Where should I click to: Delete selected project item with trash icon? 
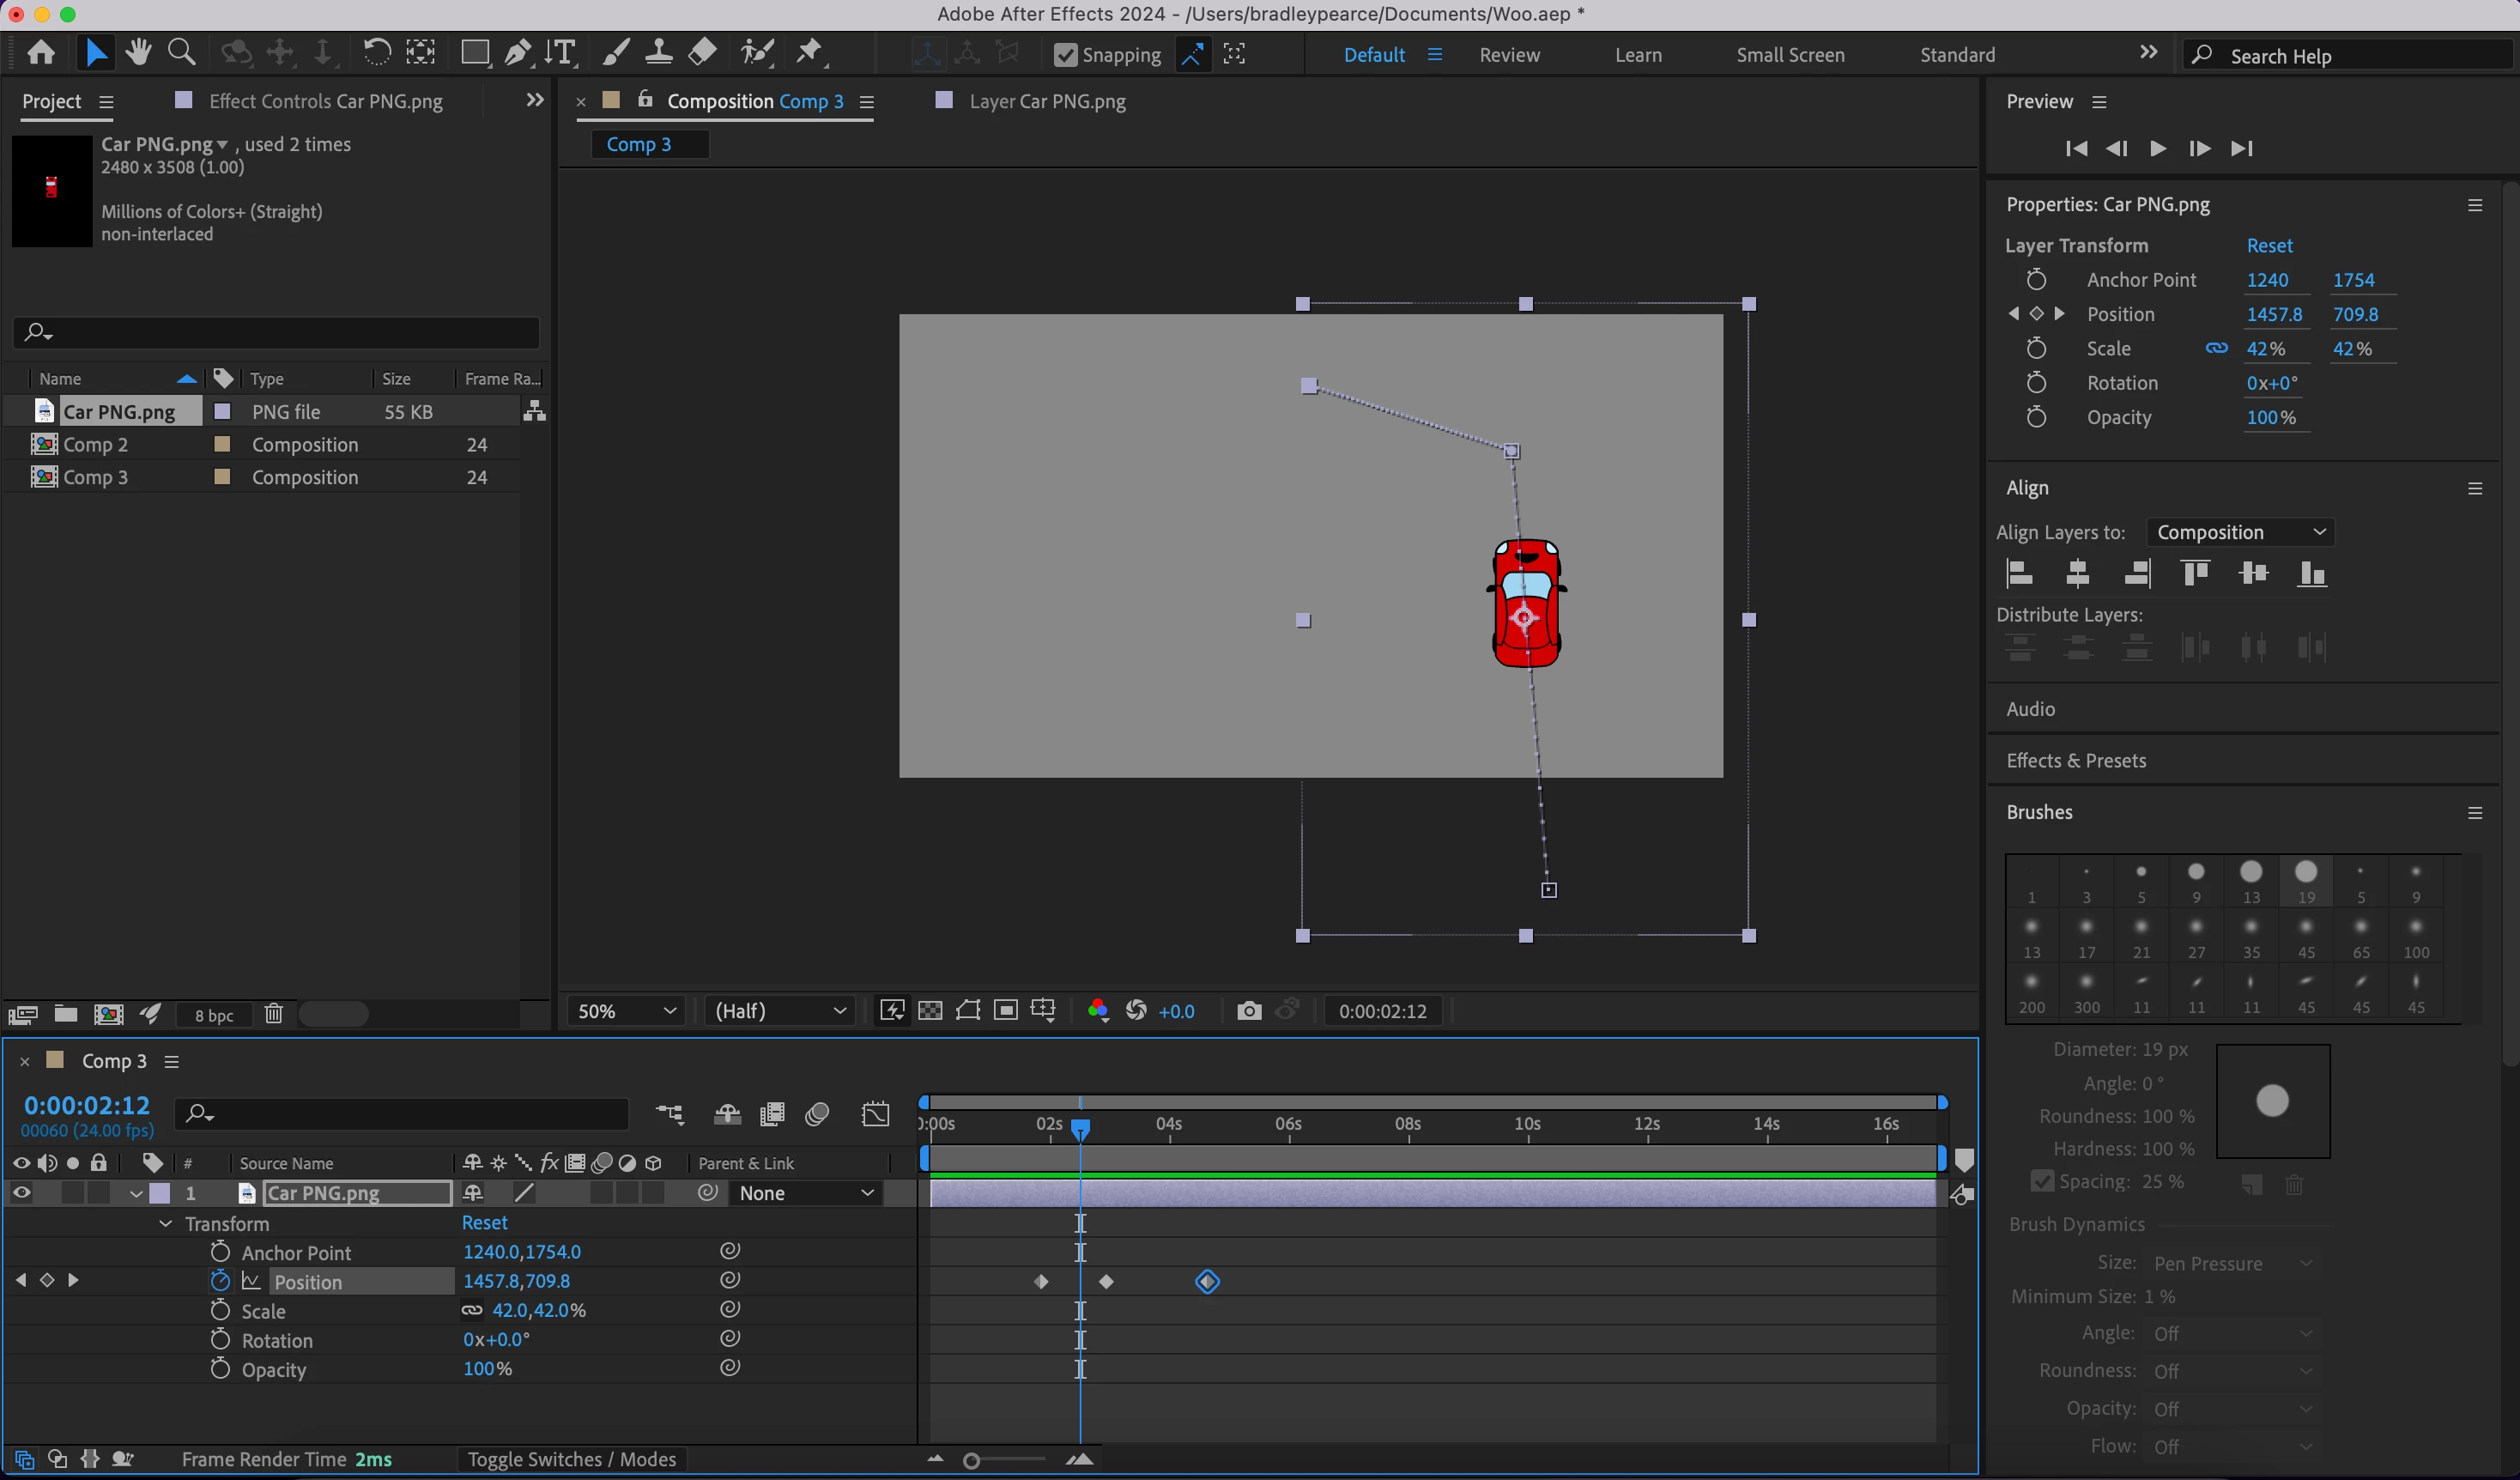click(273, 1014)
